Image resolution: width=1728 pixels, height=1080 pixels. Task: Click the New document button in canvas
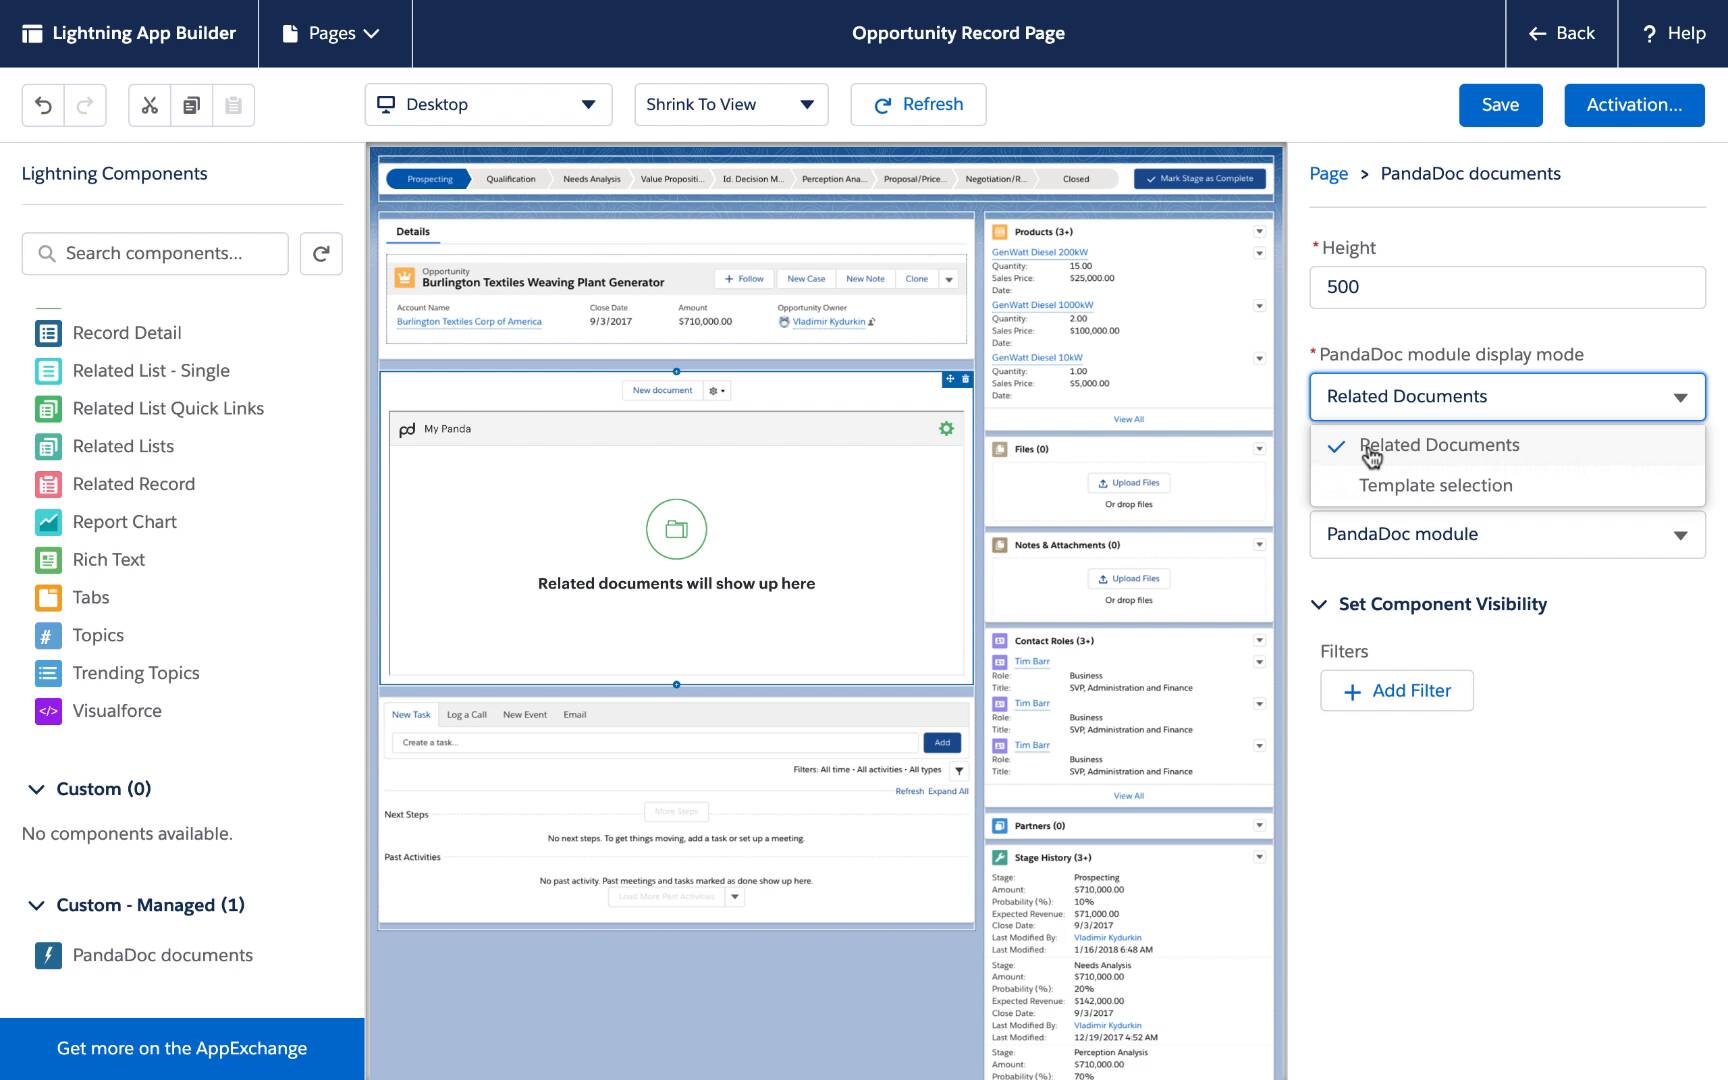(662, 391)
